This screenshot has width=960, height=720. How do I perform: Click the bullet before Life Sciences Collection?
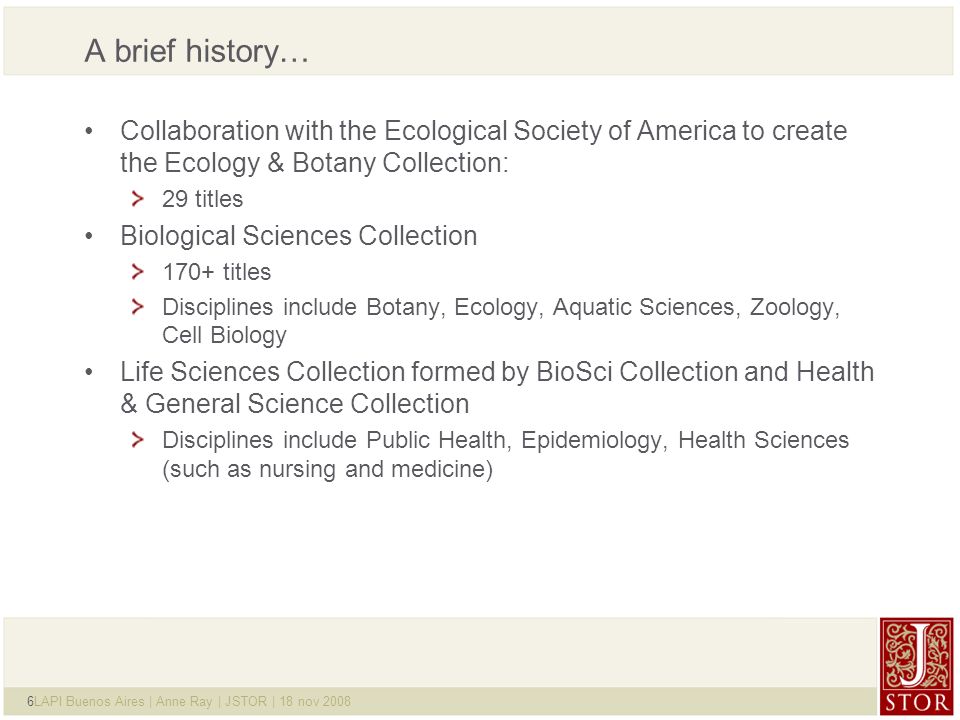pos(89,372)
